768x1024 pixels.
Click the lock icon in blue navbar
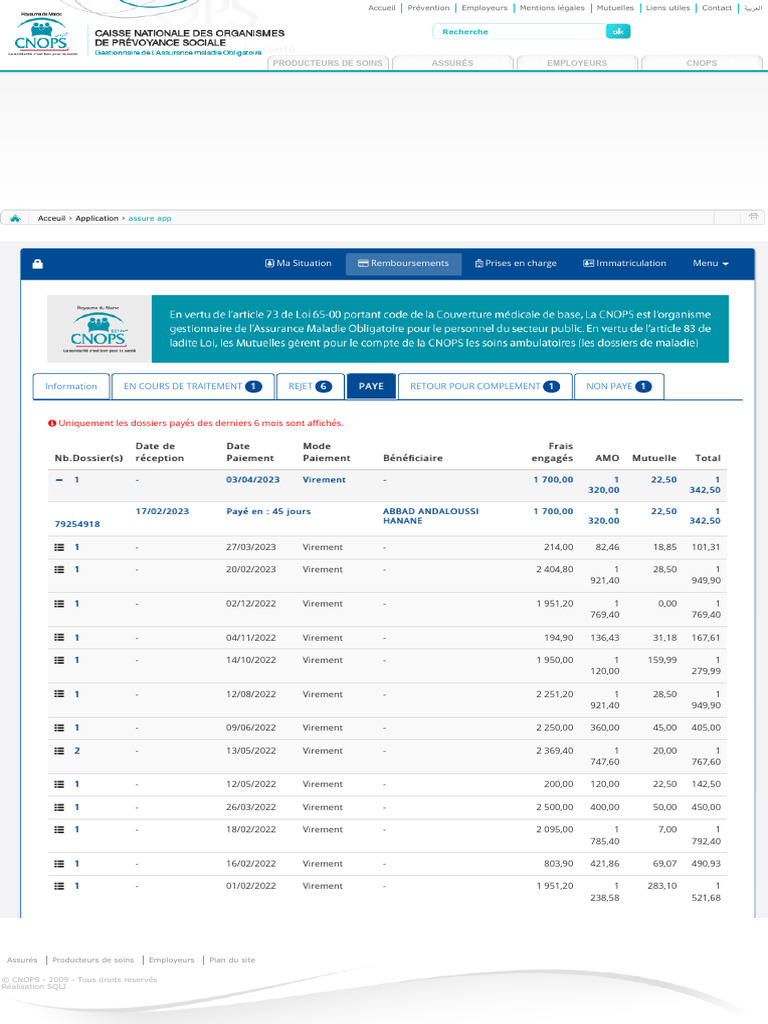tap(38, 264)
